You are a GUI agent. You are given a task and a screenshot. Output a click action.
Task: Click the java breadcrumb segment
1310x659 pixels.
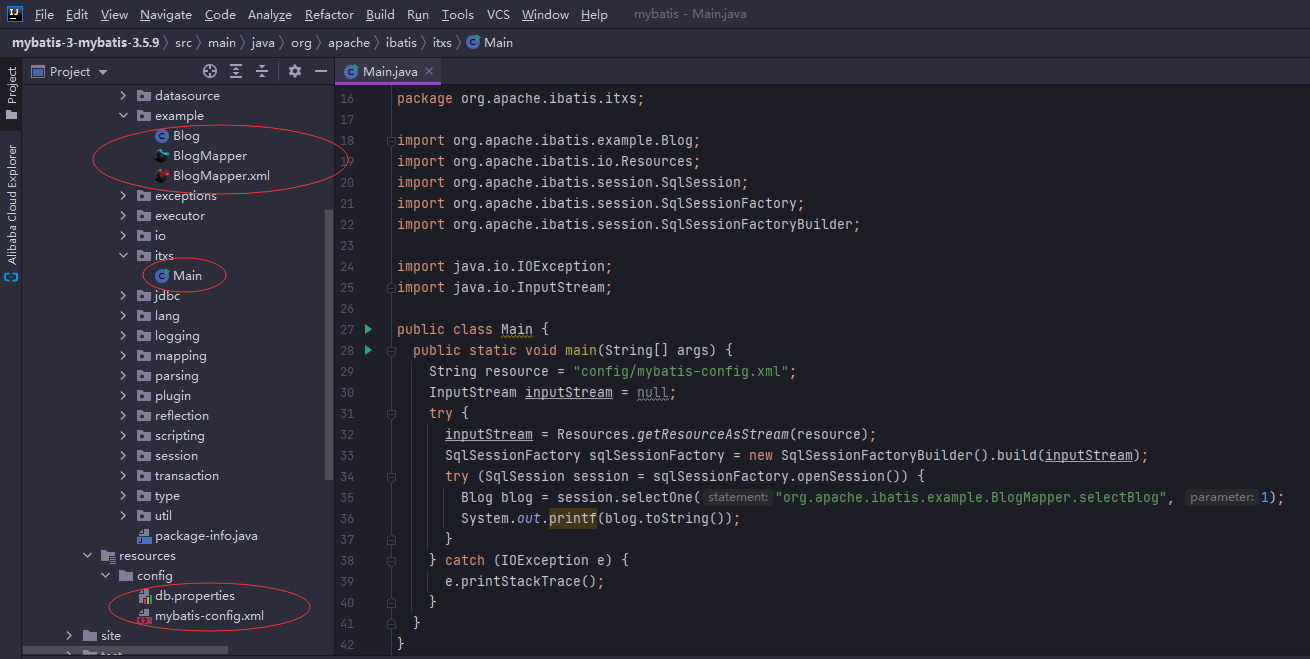coord(263,43)
